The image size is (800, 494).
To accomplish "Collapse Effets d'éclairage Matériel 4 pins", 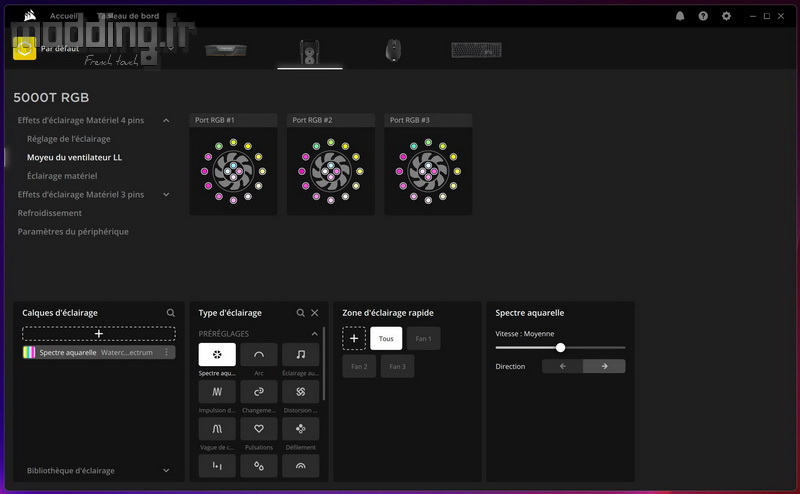I will [166, 120].
